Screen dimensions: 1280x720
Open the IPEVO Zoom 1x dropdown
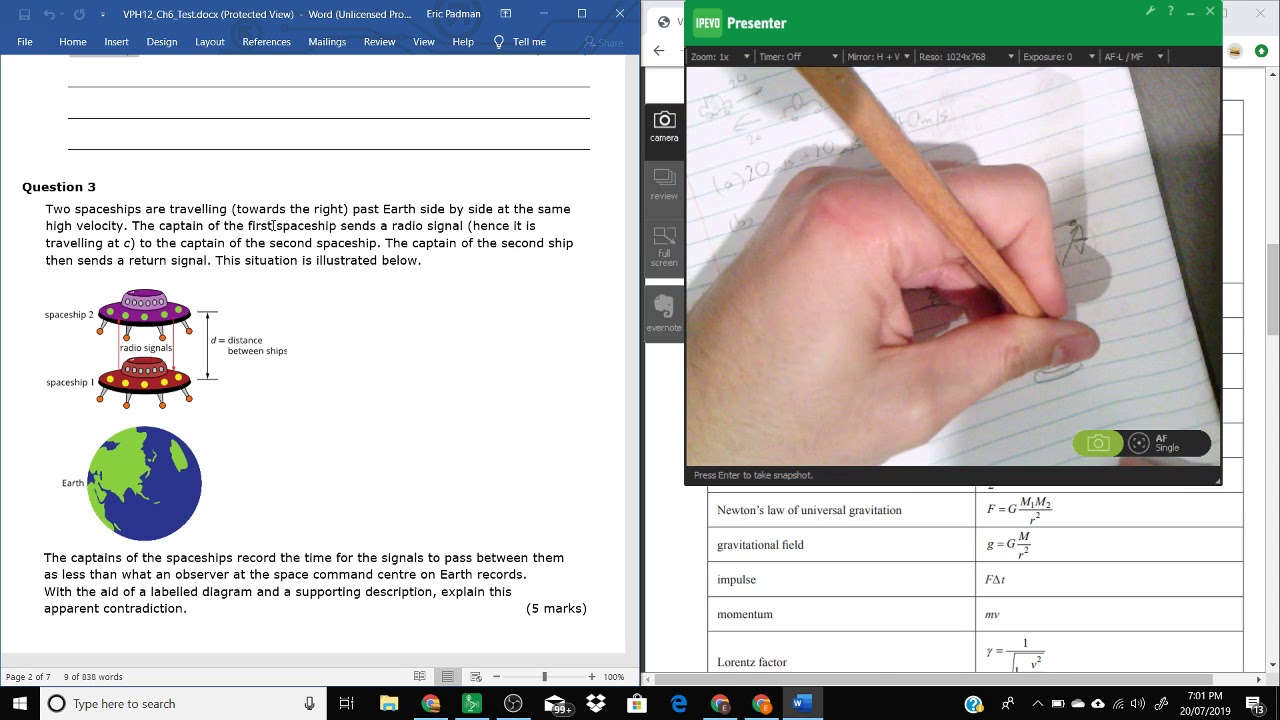(720, 57)
